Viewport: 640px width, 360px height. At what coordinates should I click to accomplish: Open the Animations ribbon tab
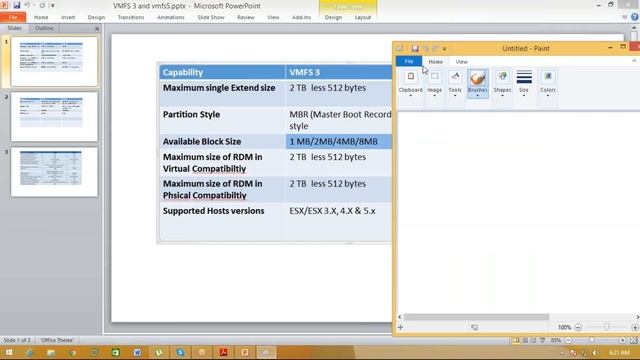tap(171, 17)
